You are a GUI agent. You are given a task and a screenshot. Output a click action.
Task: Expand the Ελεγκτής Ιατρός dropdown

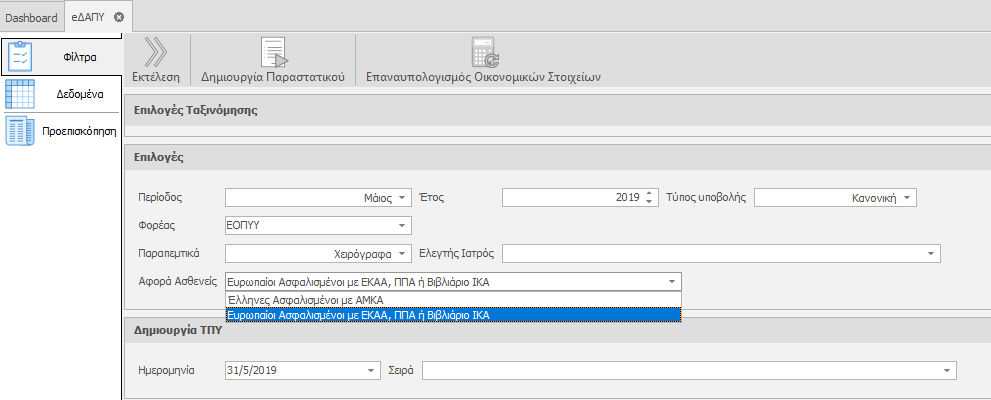(932, 254)
